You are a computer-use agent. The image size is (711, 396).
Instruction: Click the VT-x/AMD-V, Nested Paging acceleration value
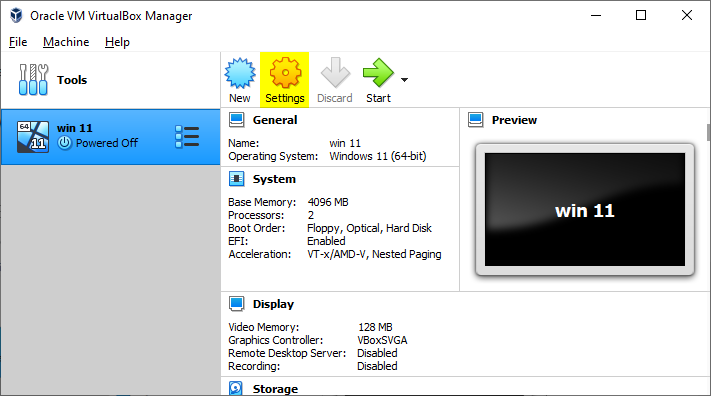click(374, 254)
